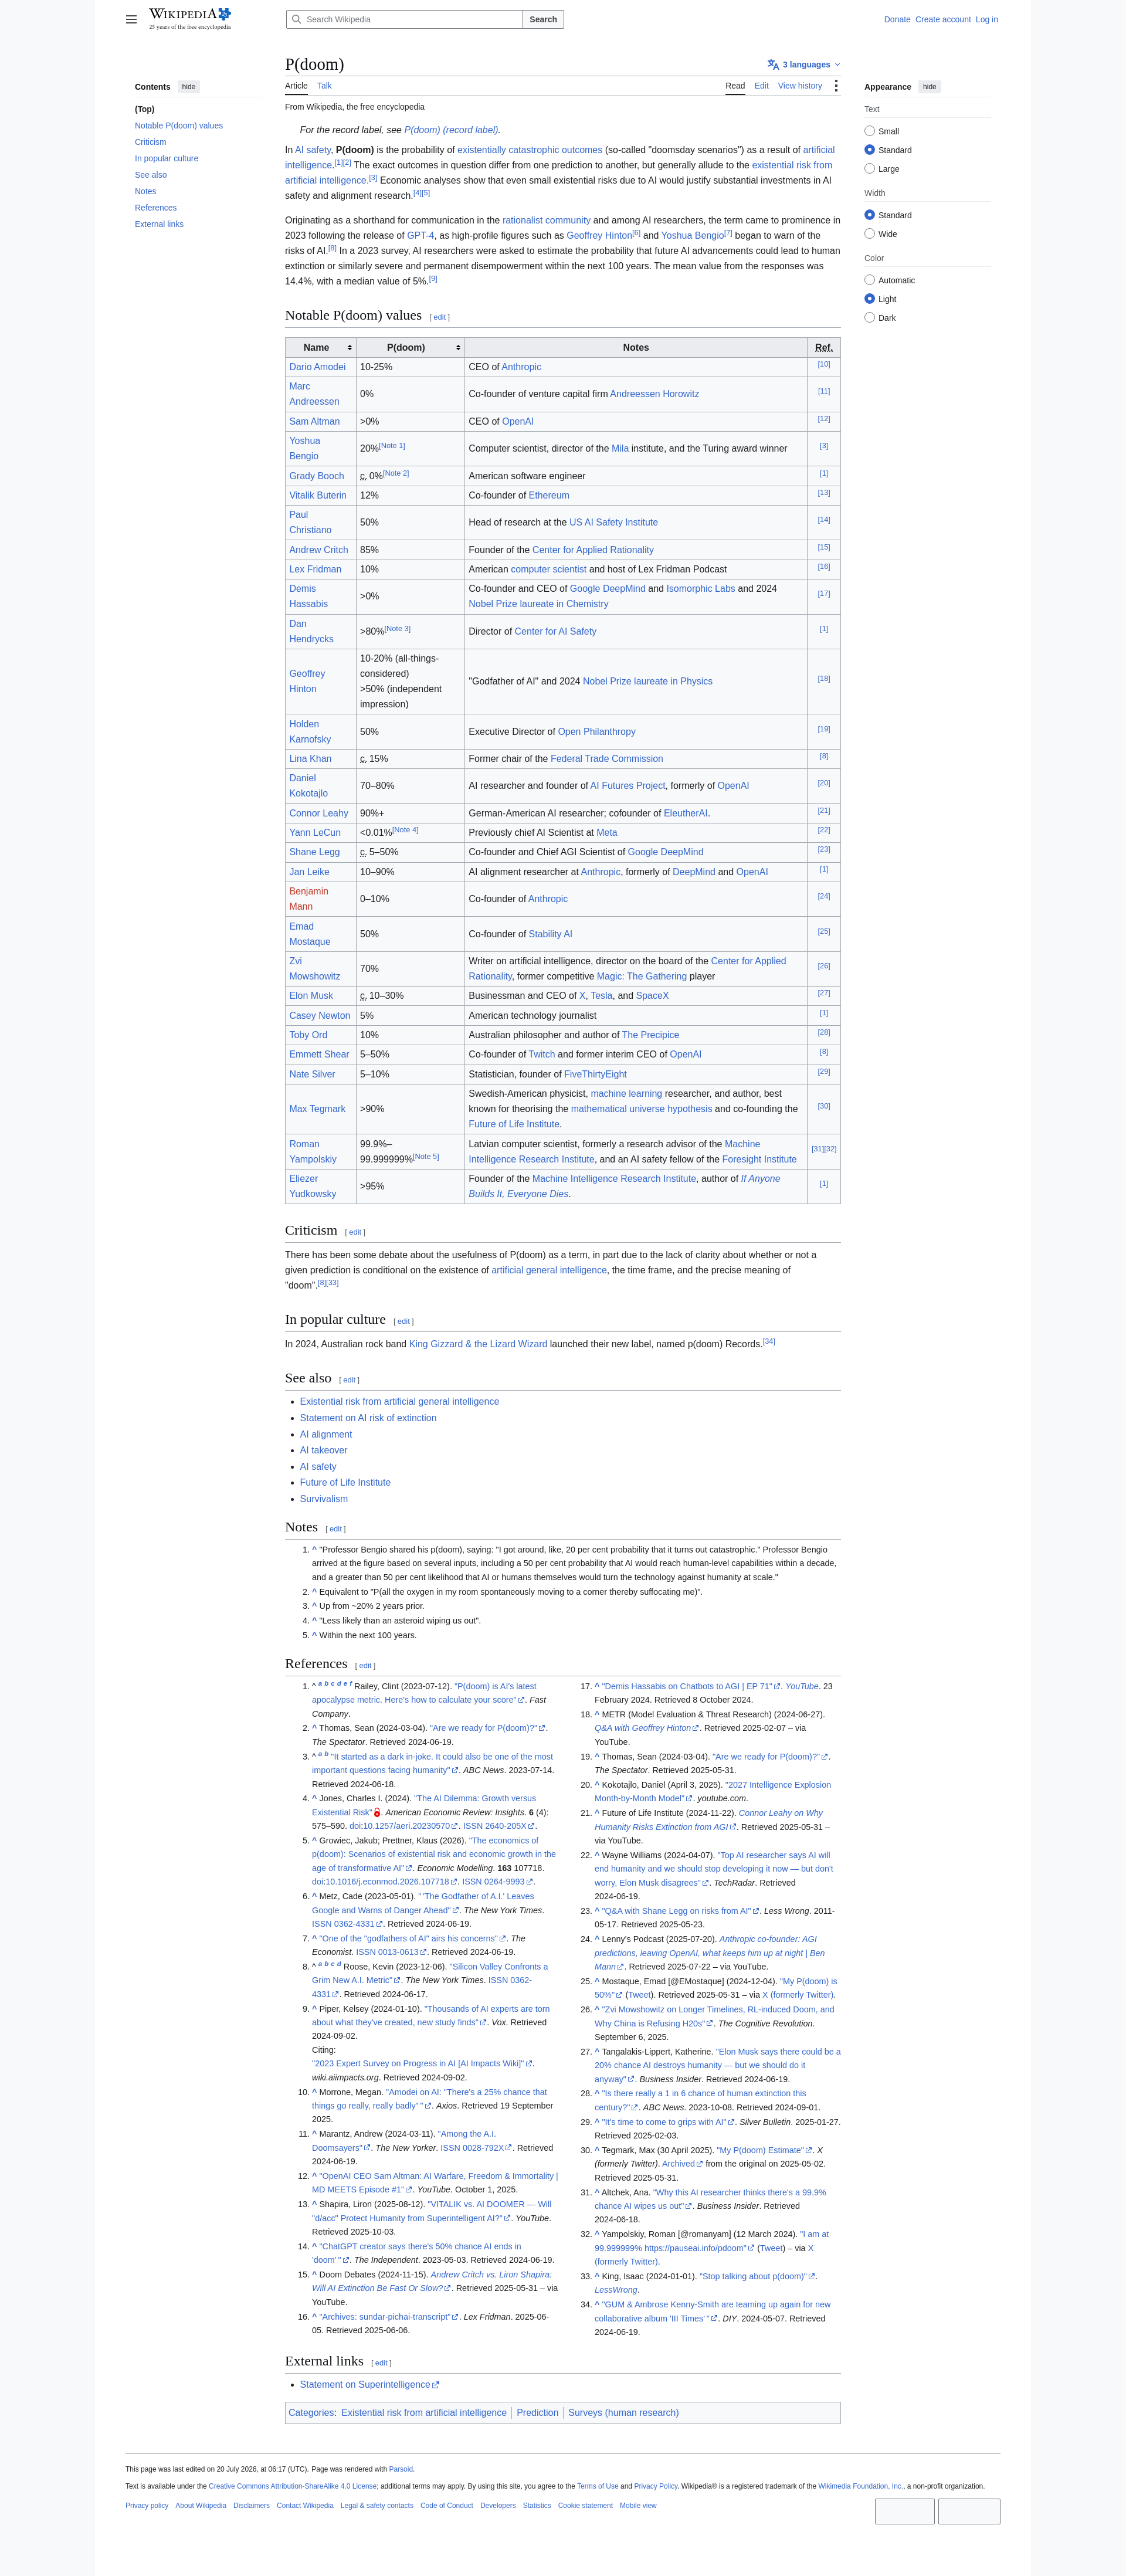Edit the Notable P(doom) values section
This screenshot has height=2576, width=1126.
(439, 317)
